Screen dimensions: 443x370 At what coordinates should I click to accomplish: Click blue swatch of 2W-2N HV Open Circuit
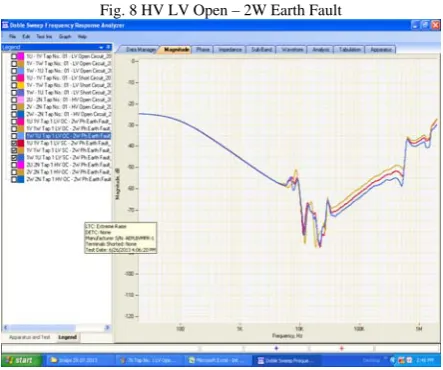(21, 114)
